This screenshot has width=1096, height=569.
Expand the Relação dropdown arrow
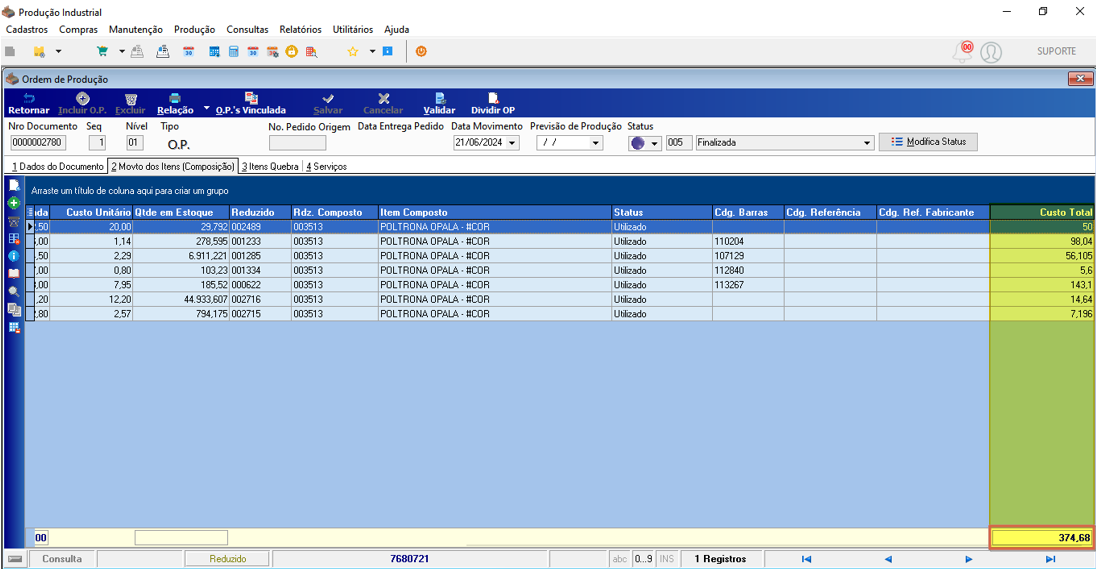(206, 108)
